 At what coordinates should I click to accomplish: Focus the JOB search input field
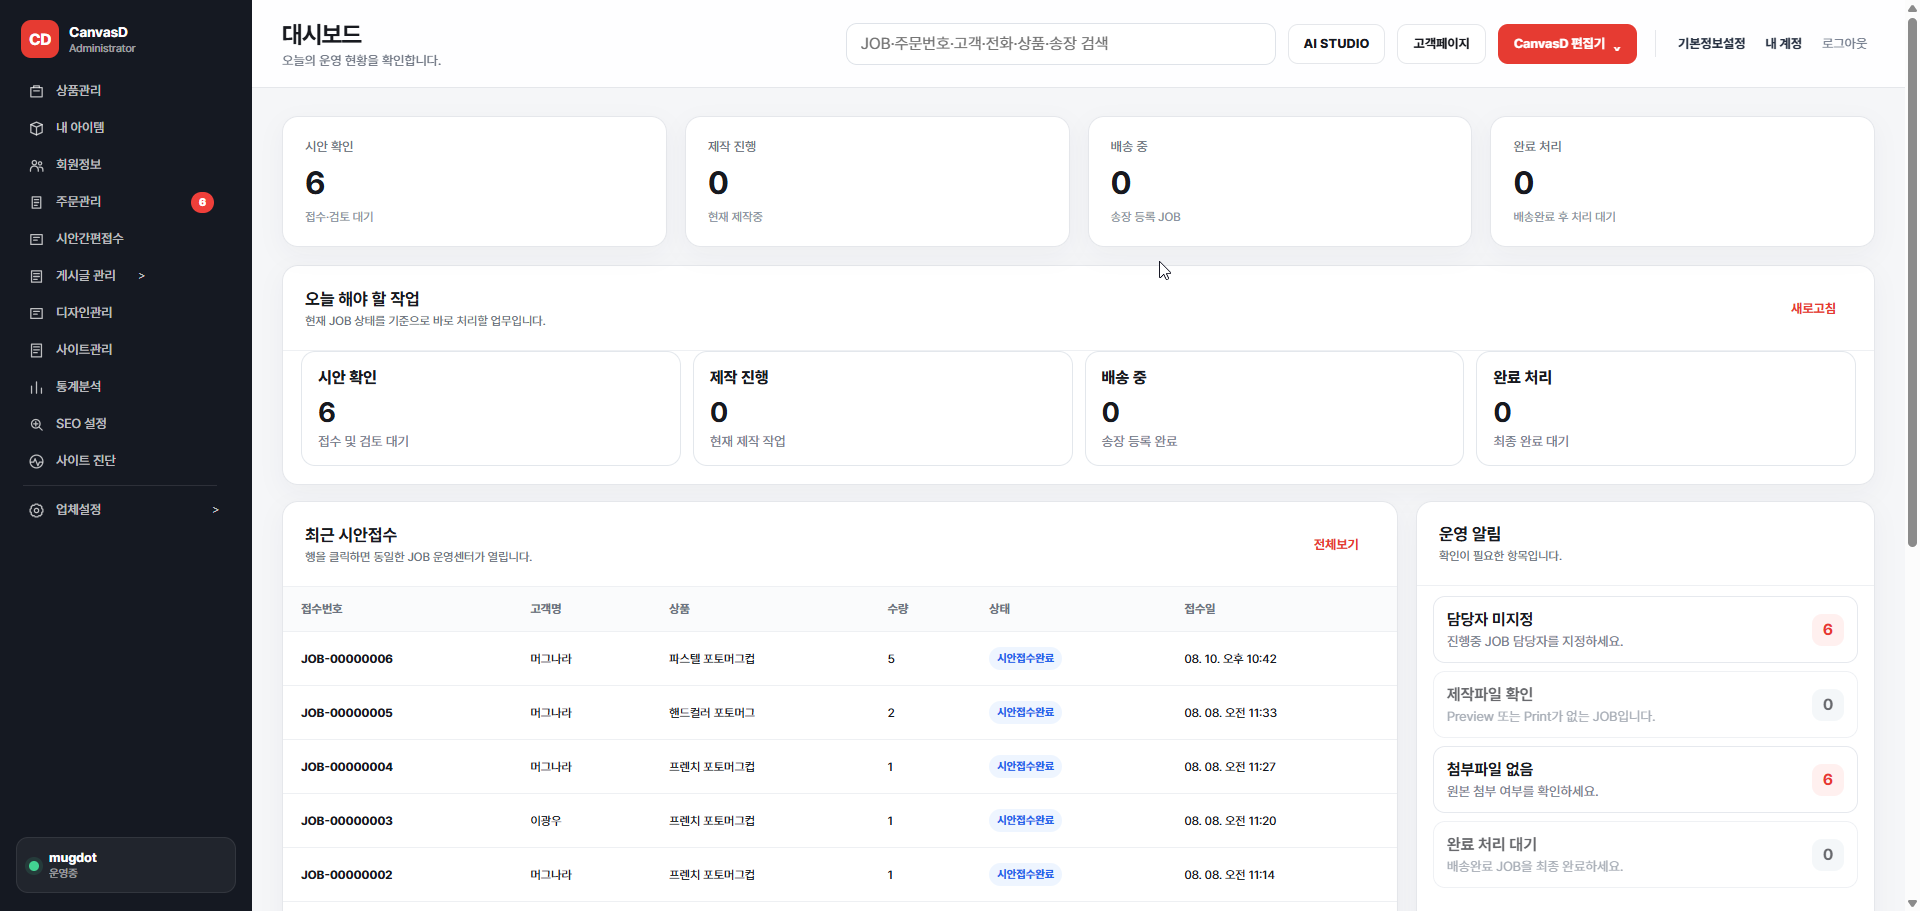point(1060,44)
